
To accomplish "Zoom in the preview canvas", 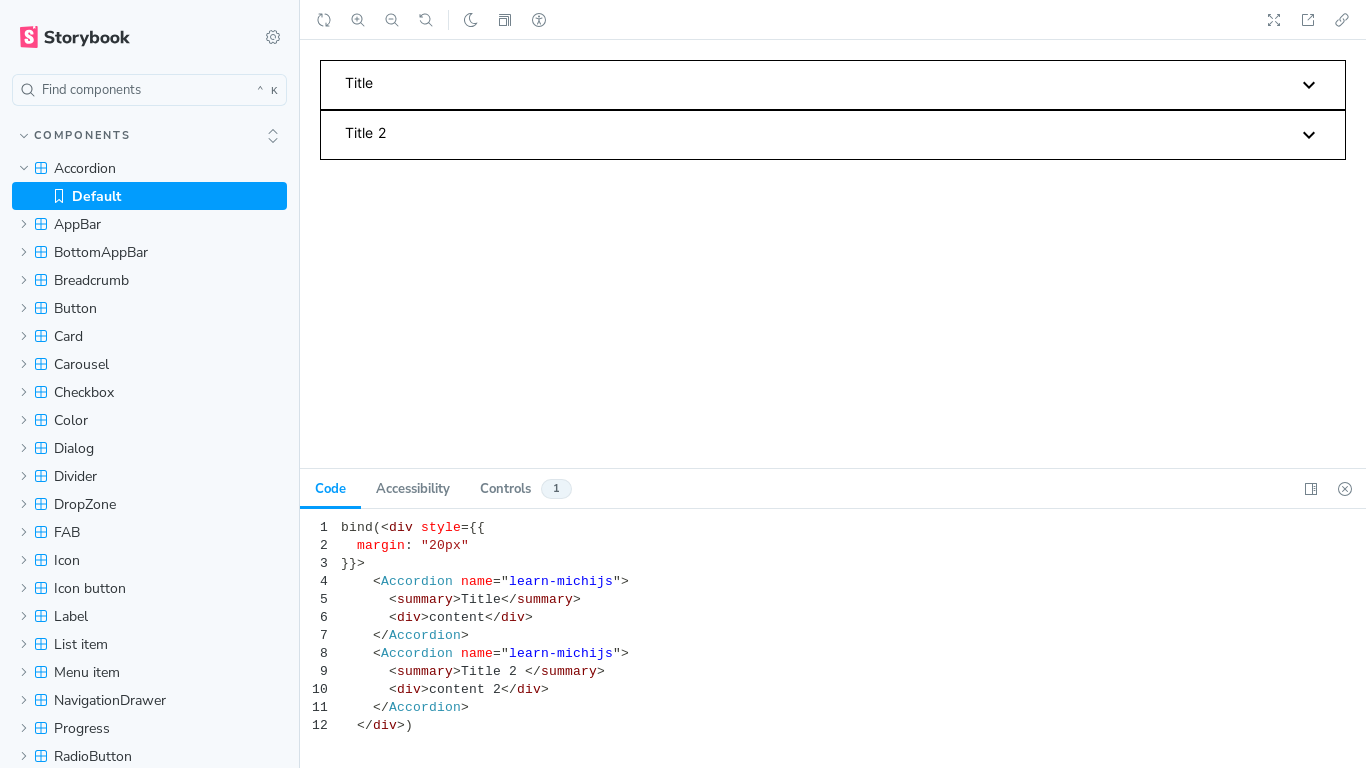I will [x=358, y=20].
